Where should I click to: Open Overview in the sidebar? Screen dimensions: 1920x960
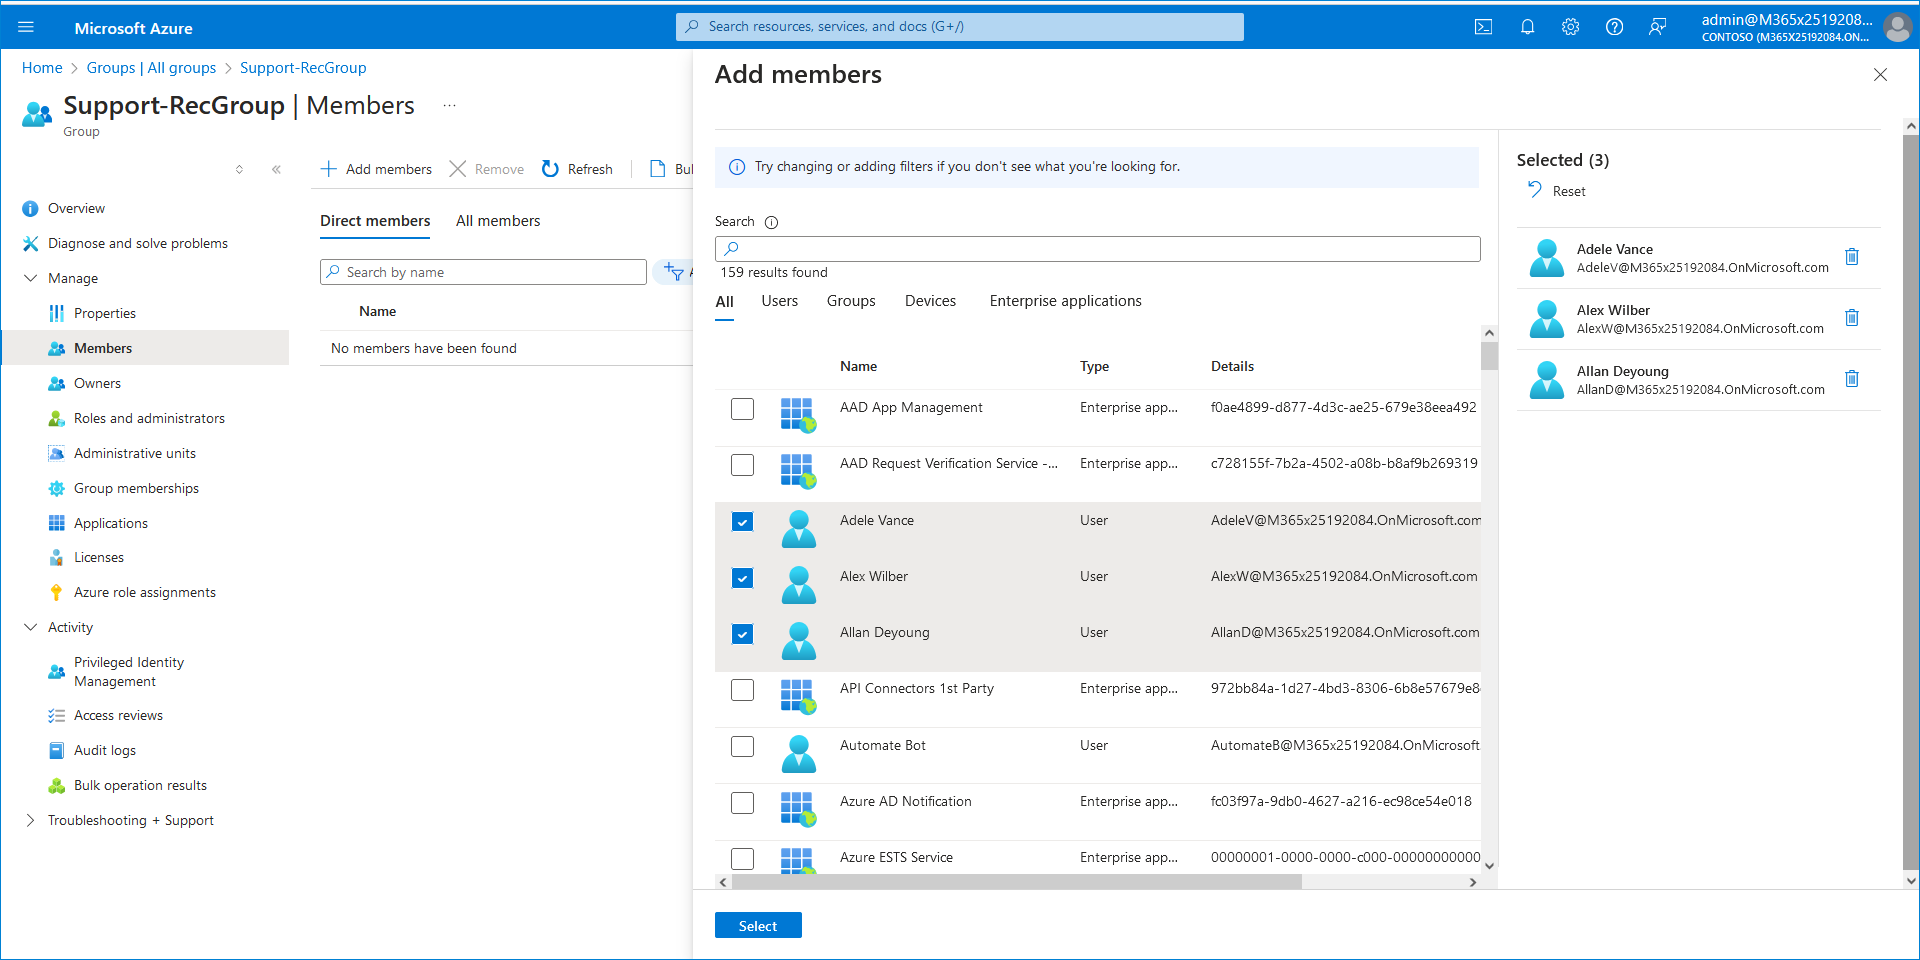[76, 208]
